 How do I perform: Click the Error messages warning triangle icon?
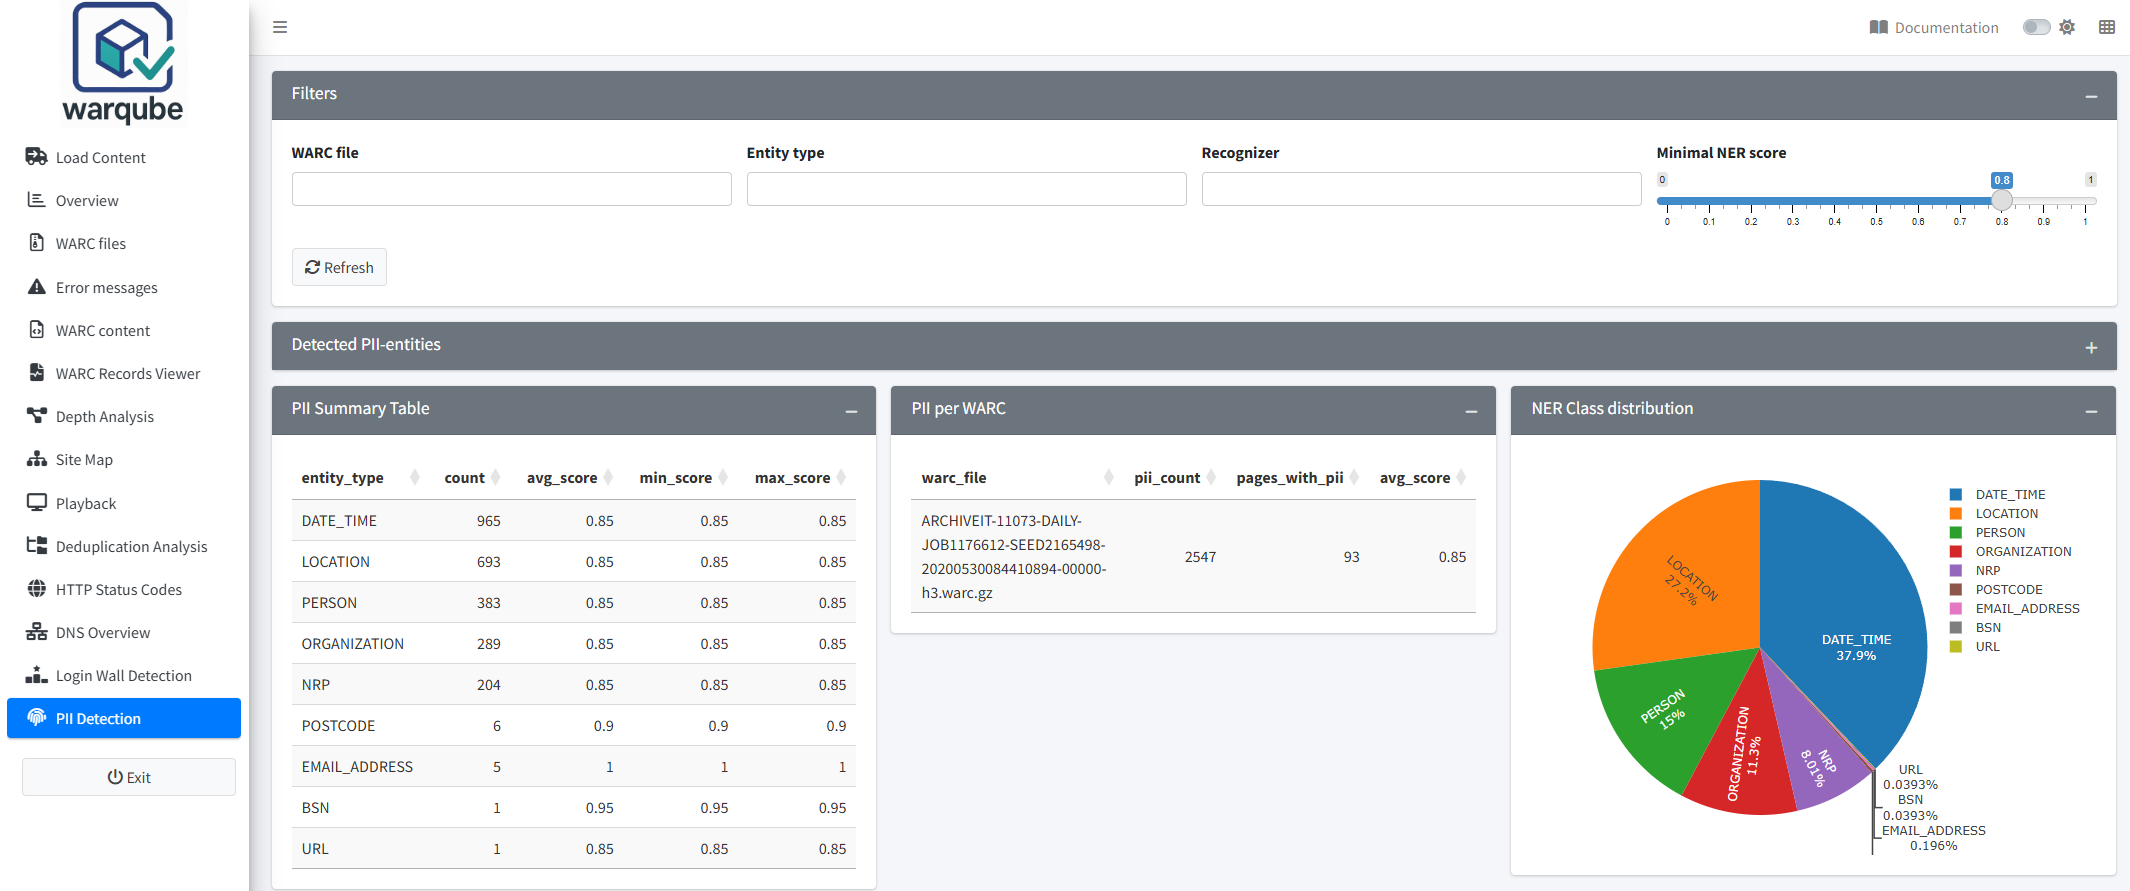tap(36, 286)
